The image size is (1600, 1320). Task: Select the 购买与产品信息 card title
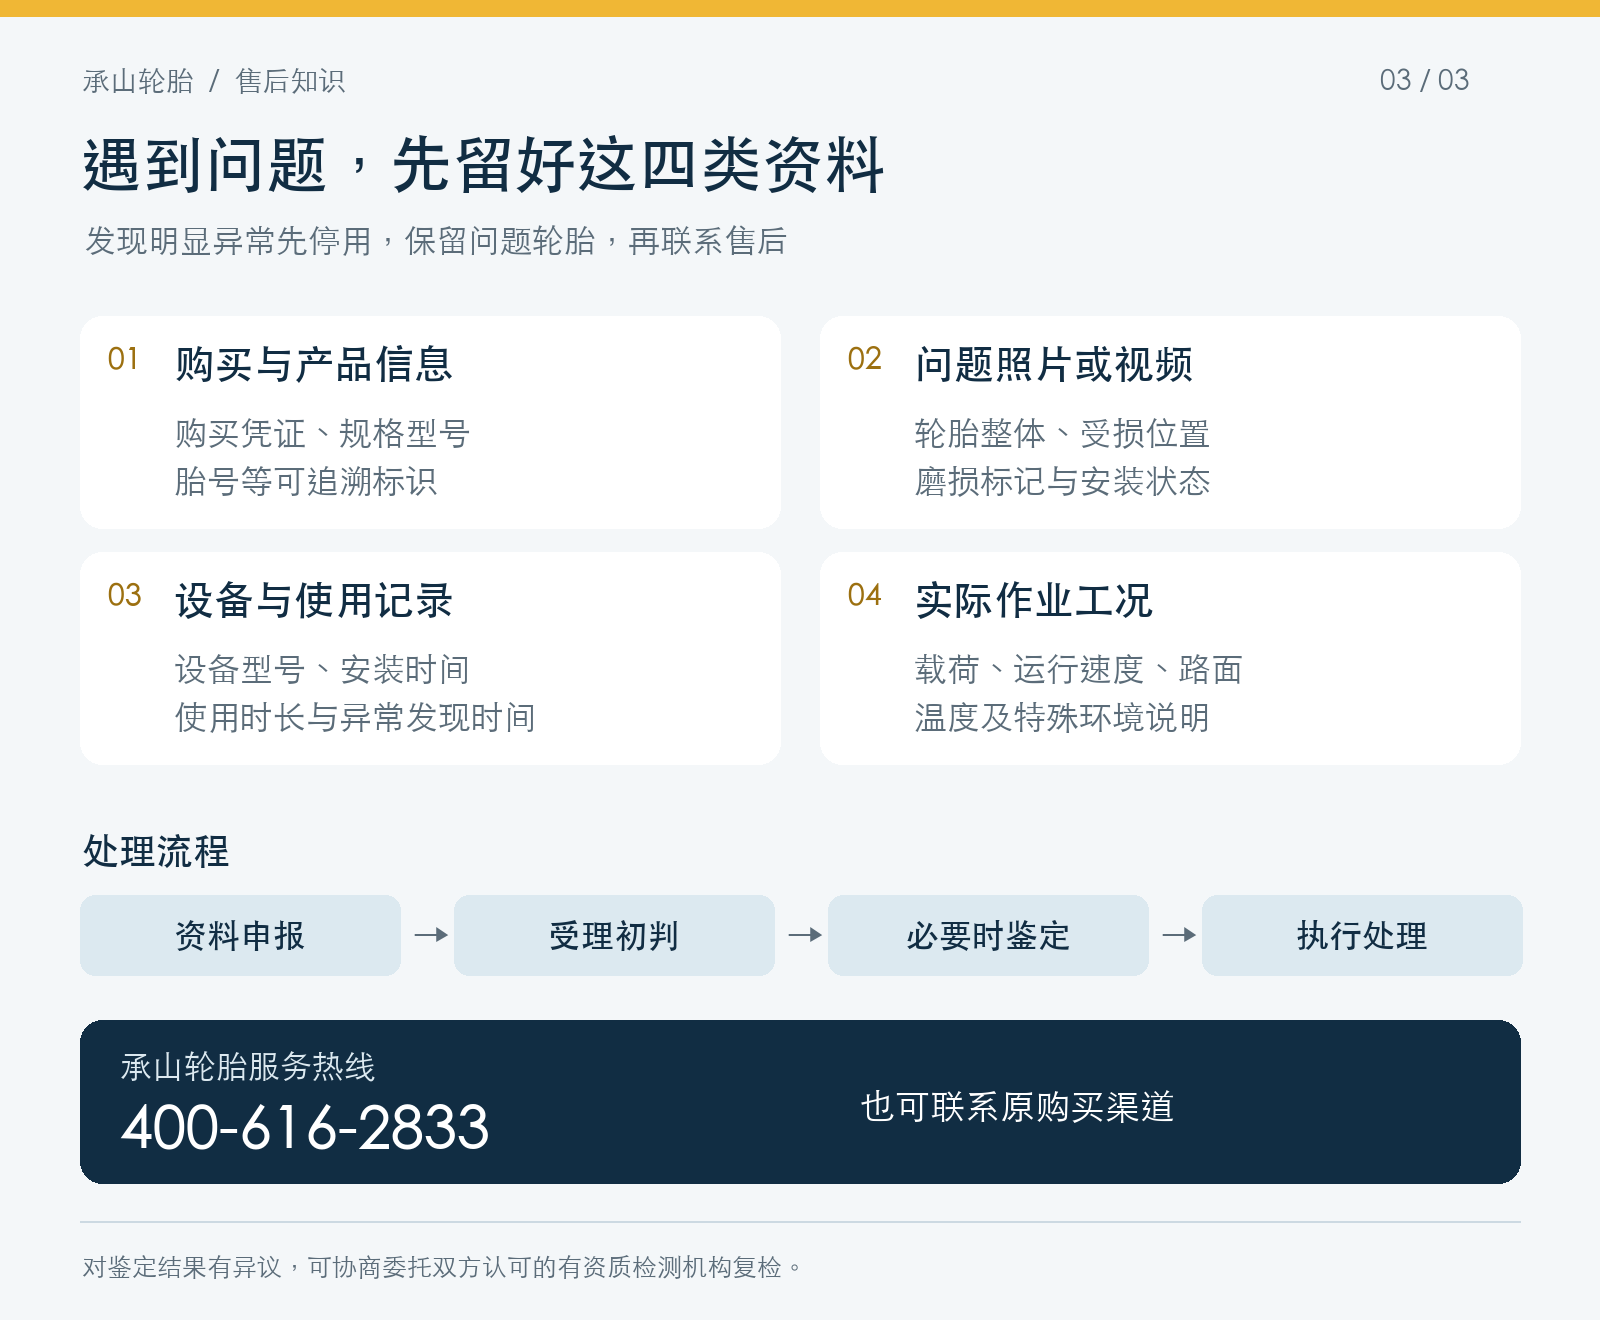click(x=314, y=365)
